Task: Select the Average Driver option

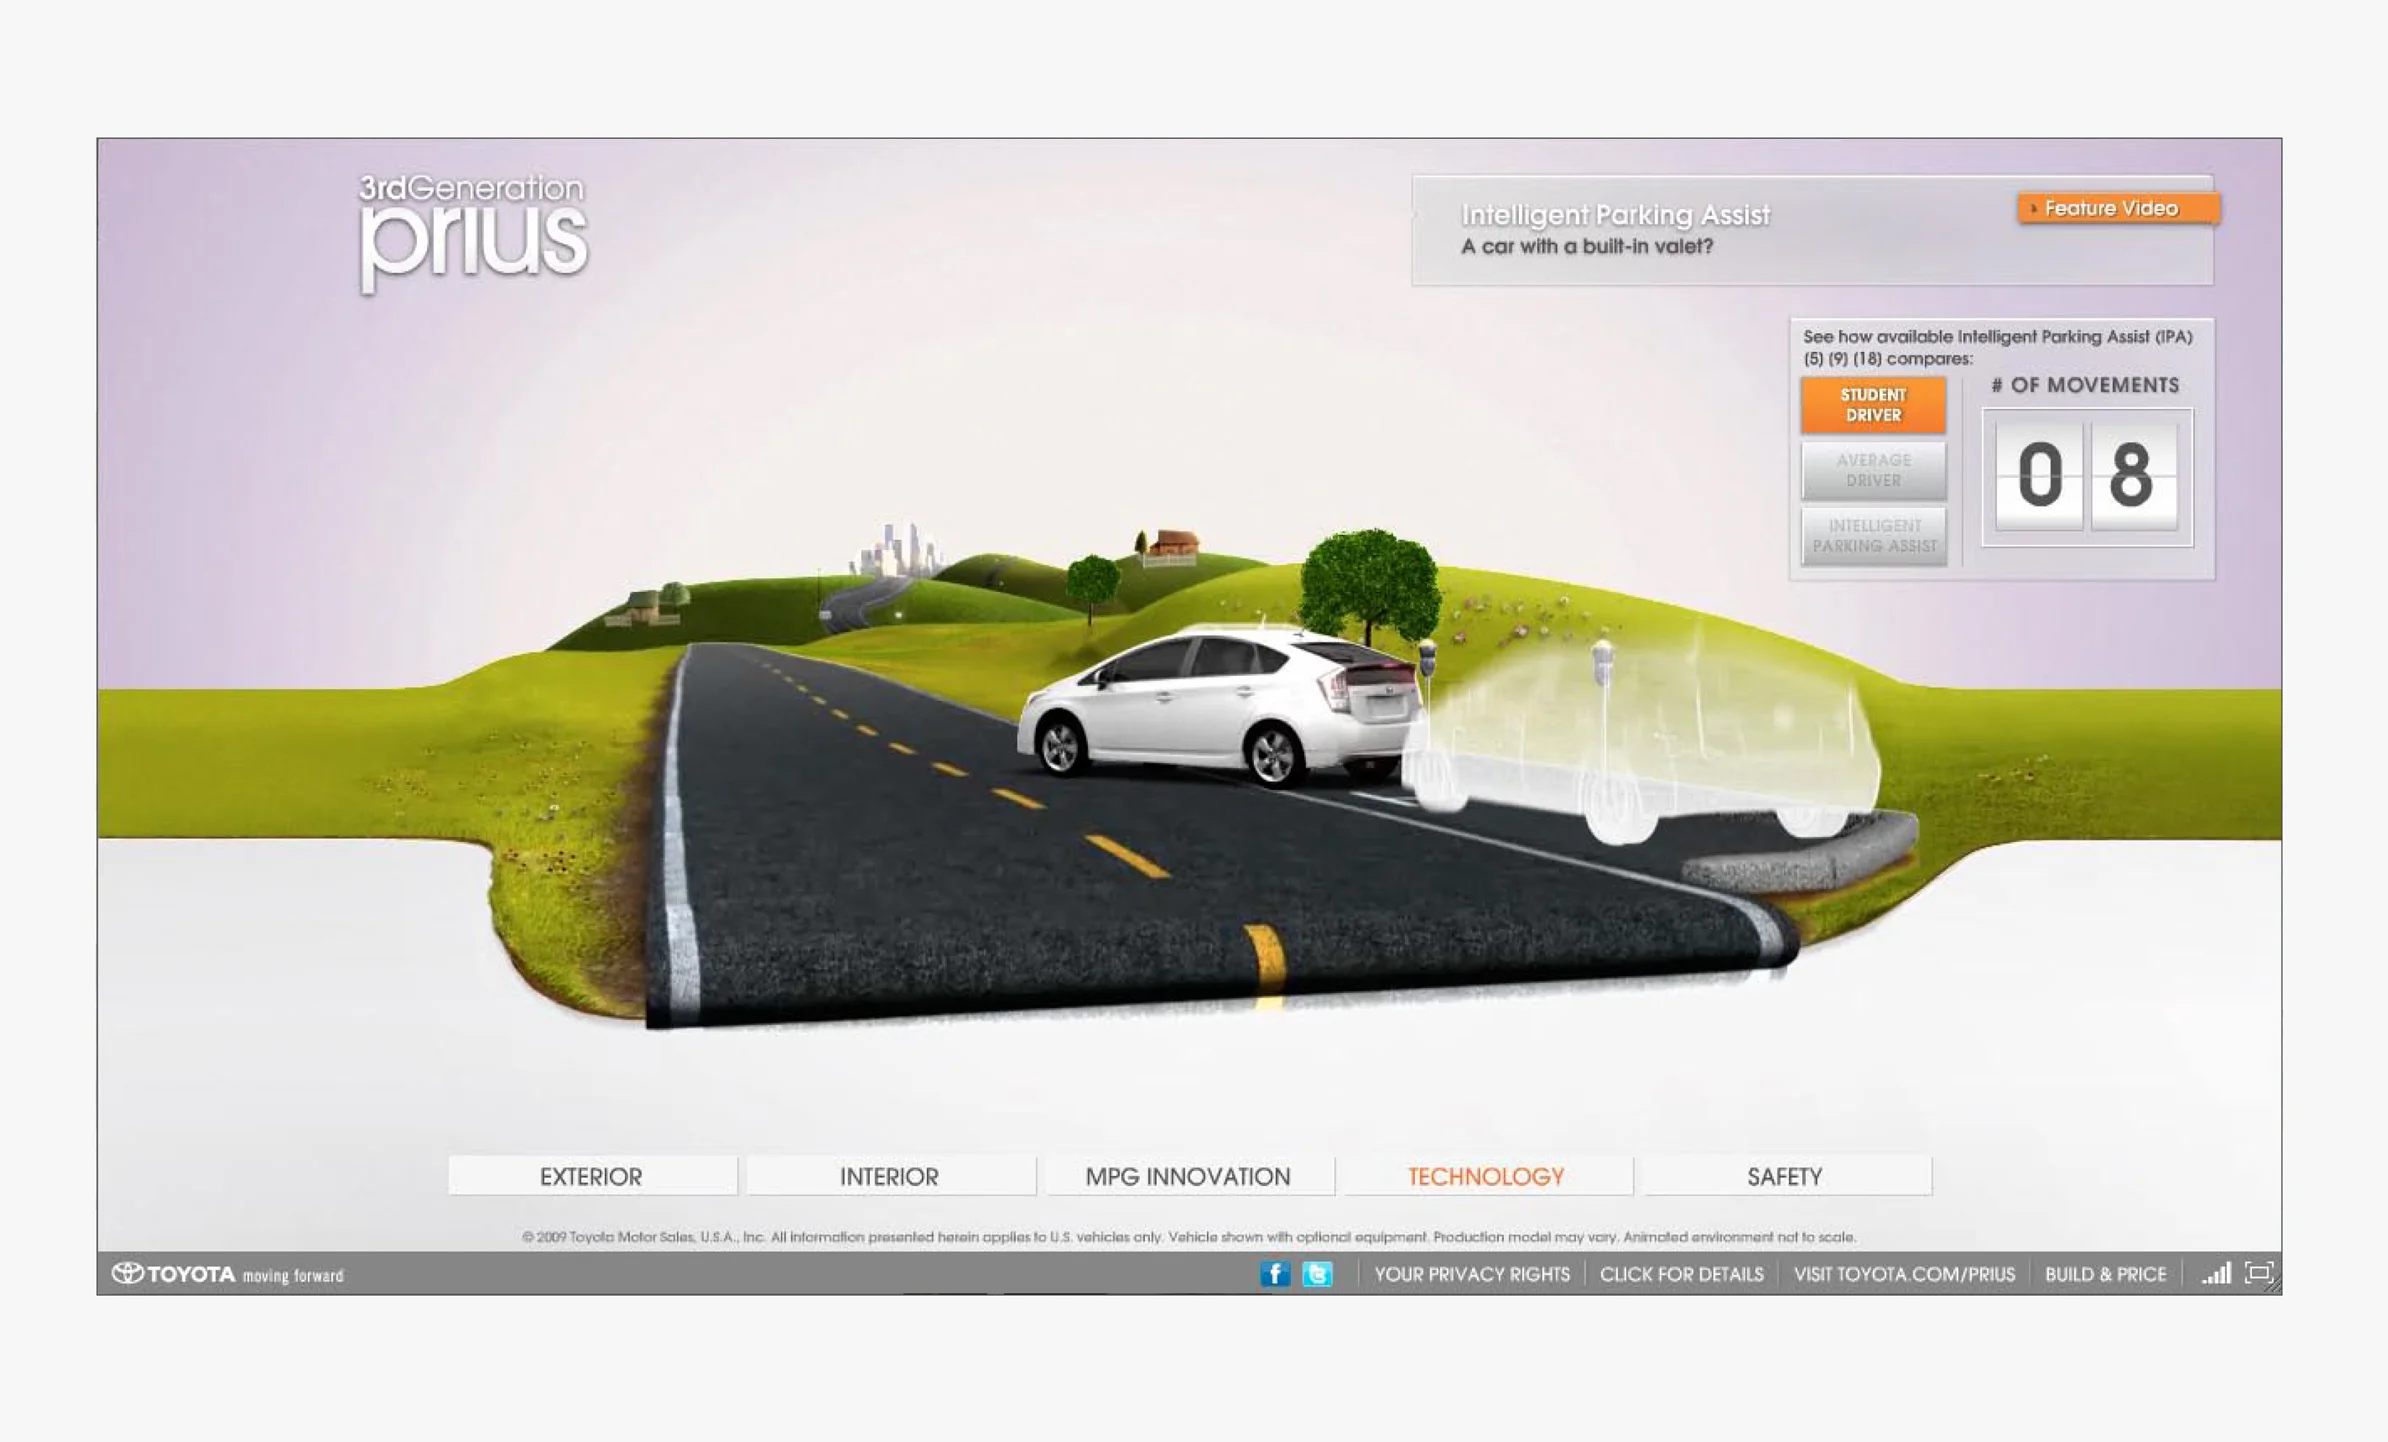Action: 1873,470
